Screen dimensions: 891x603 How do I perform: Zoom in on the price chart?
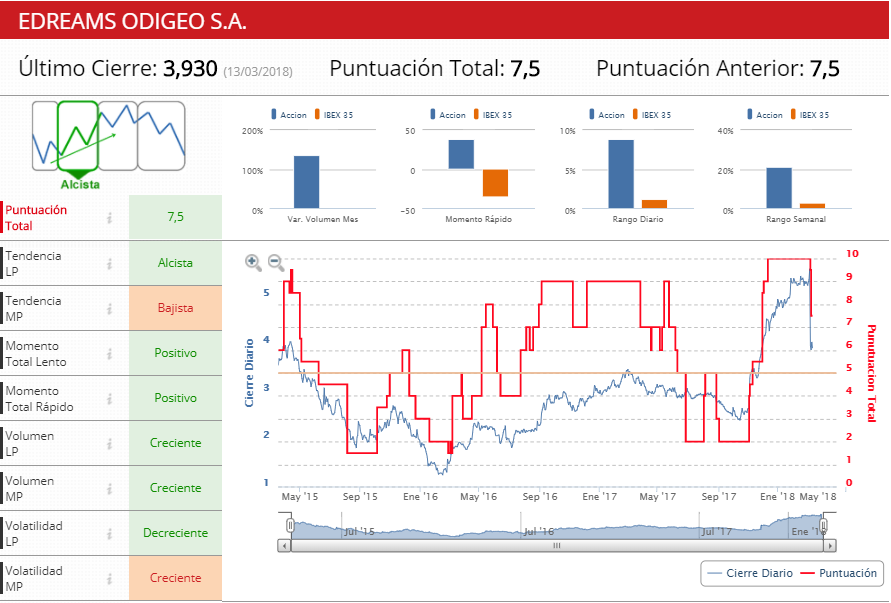[x=253, y=262]
